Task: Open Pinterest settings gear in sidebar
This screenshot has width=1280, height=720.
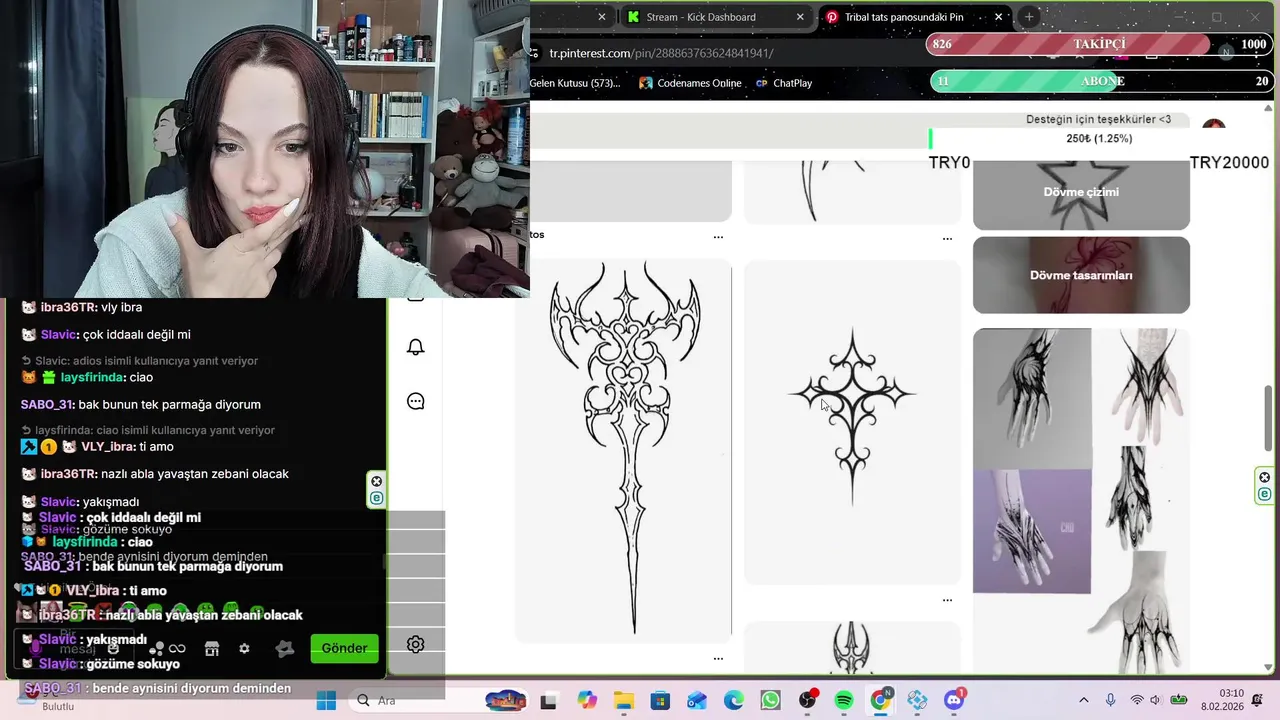Action: tap(416, 644)
